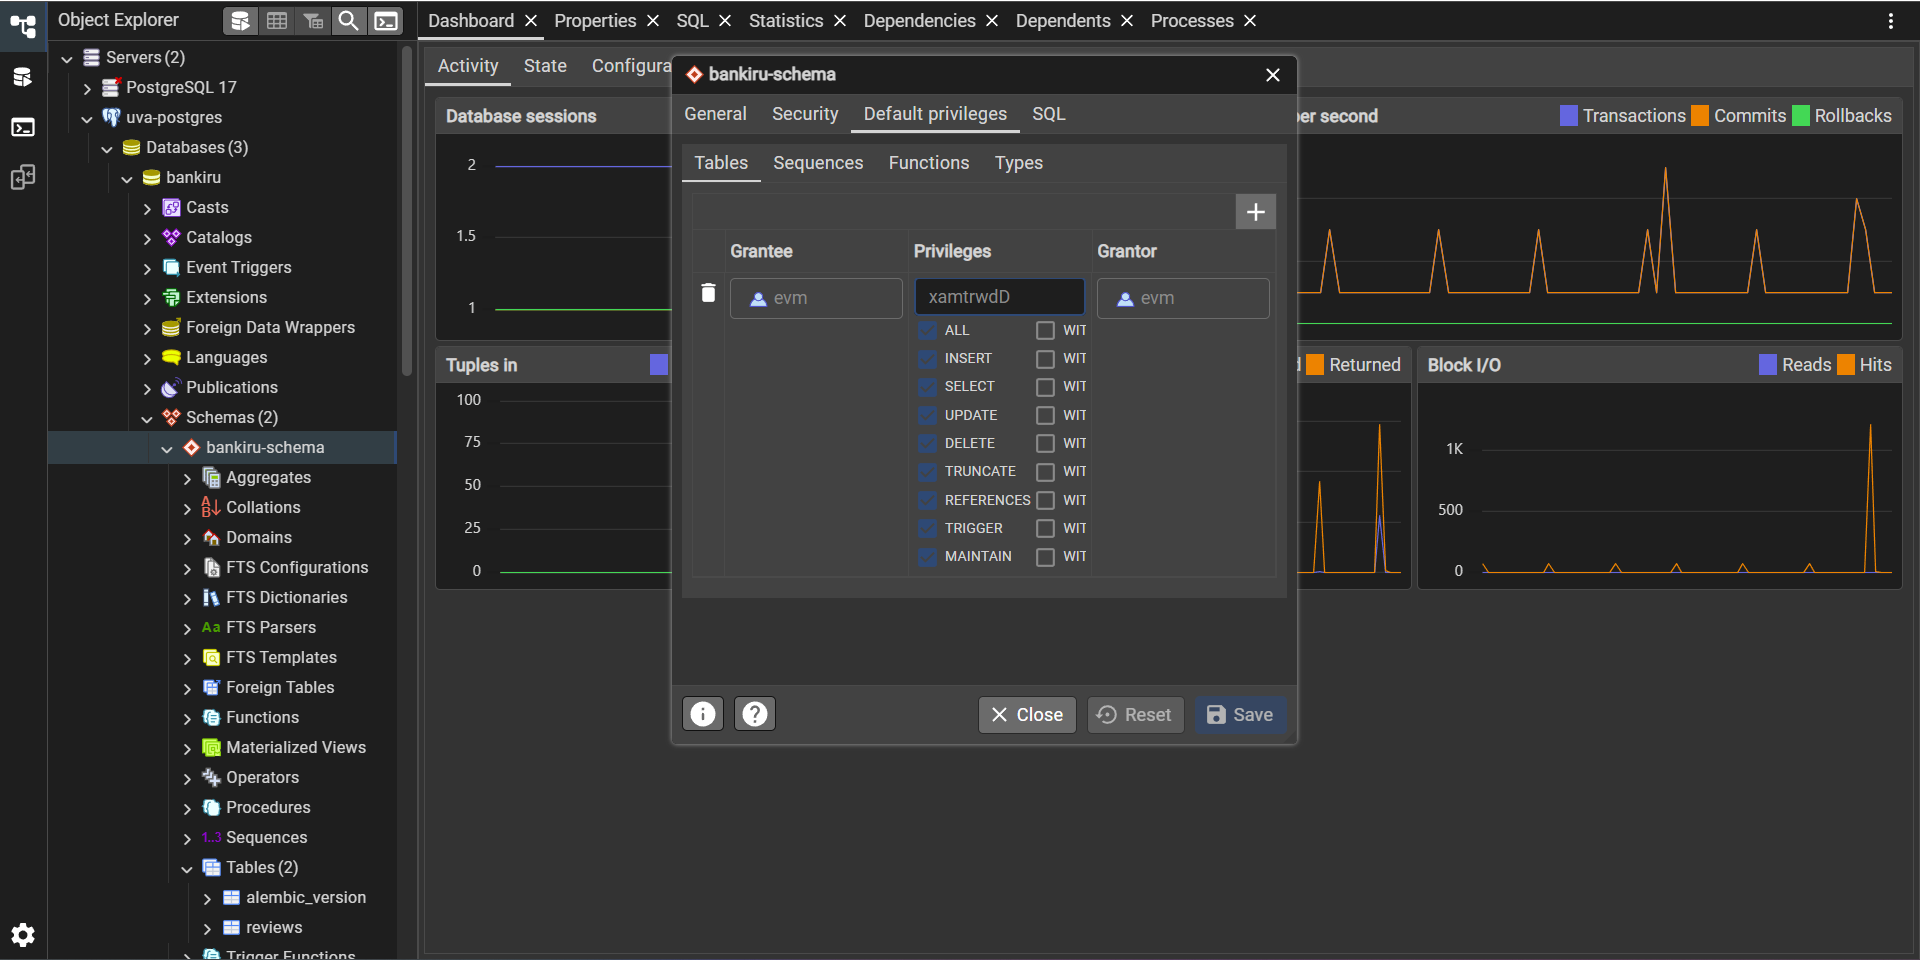This screenshot has width=1920, height=960.
Task: Close the Statistics tab with its X
Action: (x=840, y=21)
